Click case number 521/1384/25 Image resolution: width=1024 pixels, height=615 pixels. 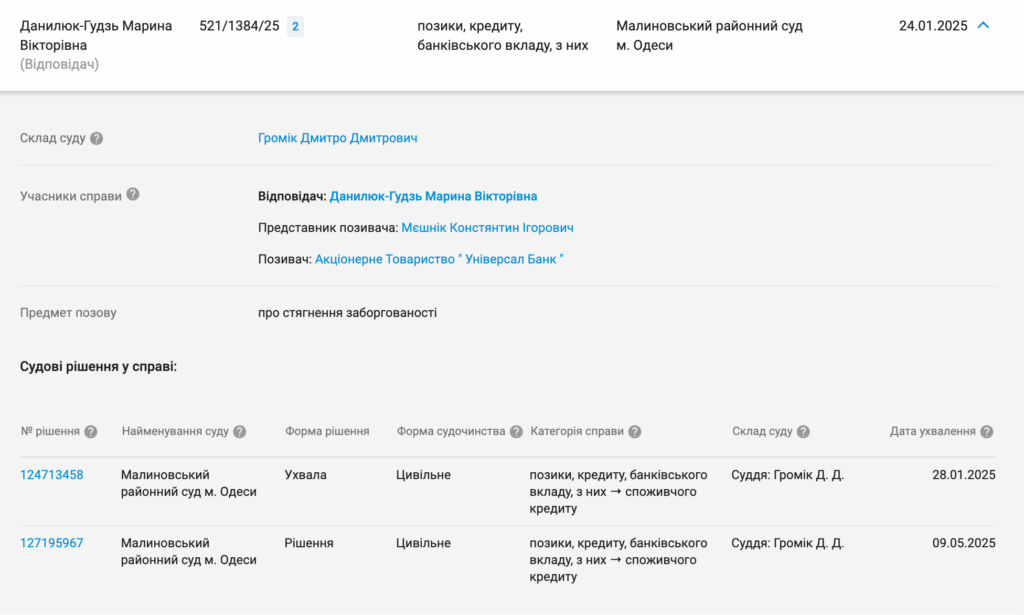click(239, 27)
